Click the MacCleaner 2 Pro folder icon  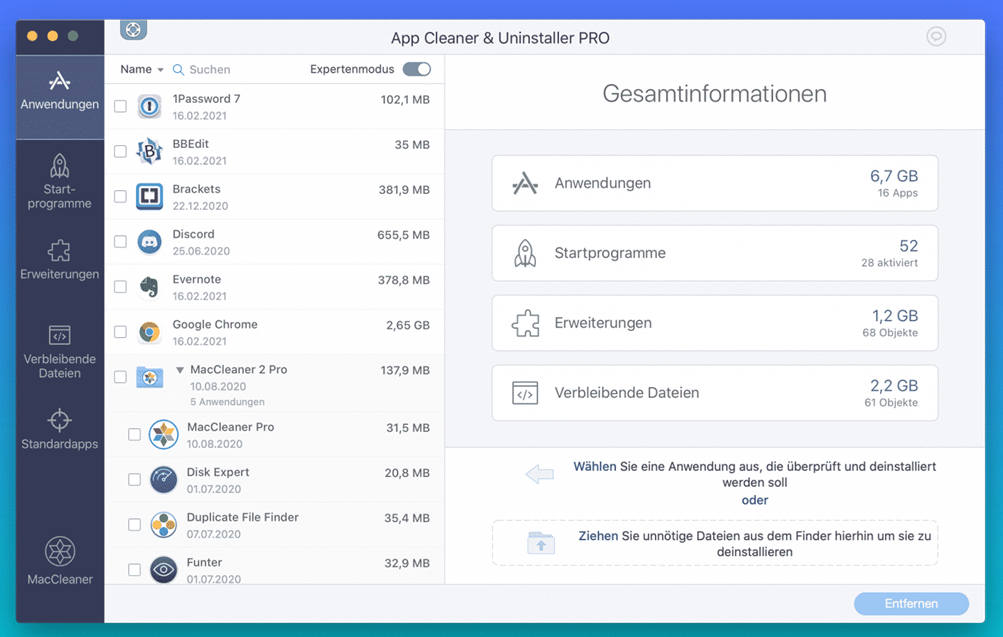(150, 377)
